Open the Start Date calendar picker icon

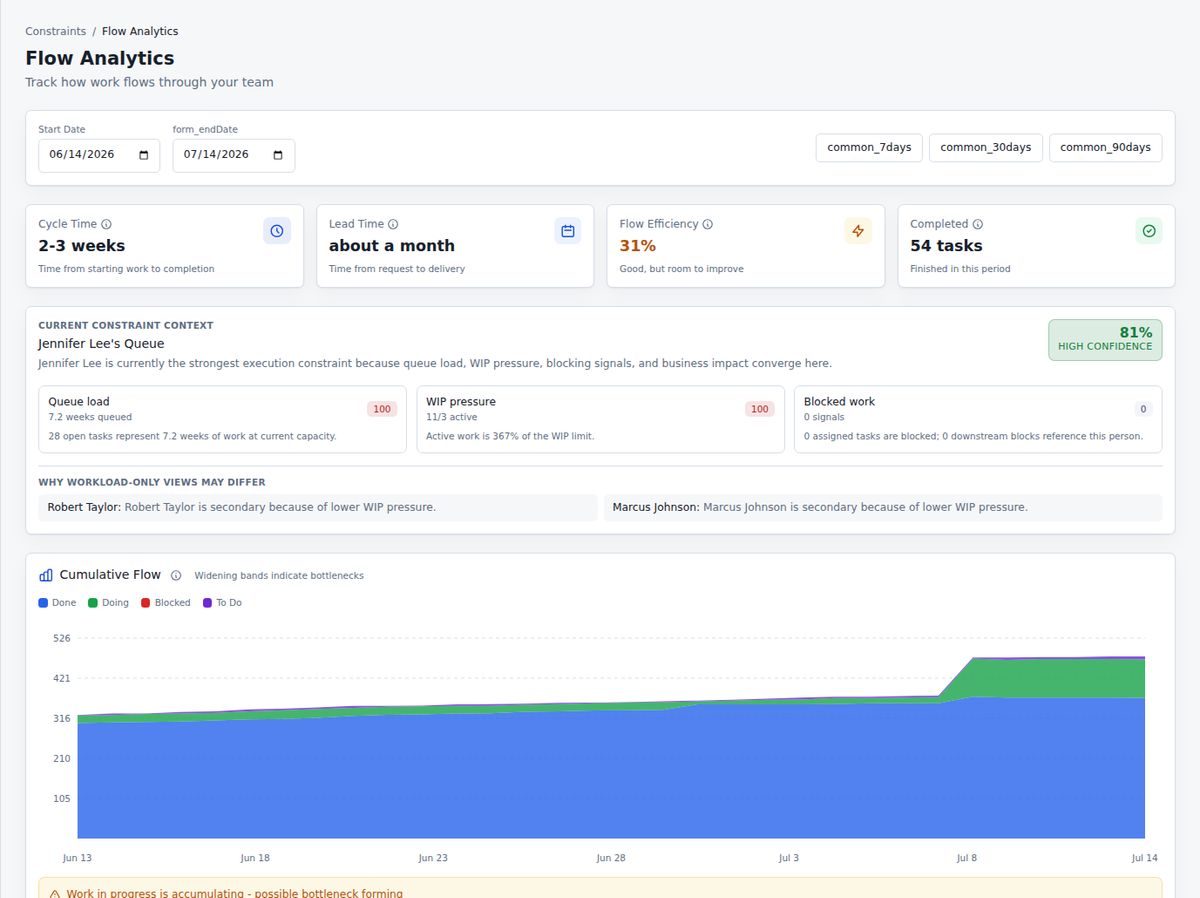click(143, 155)
